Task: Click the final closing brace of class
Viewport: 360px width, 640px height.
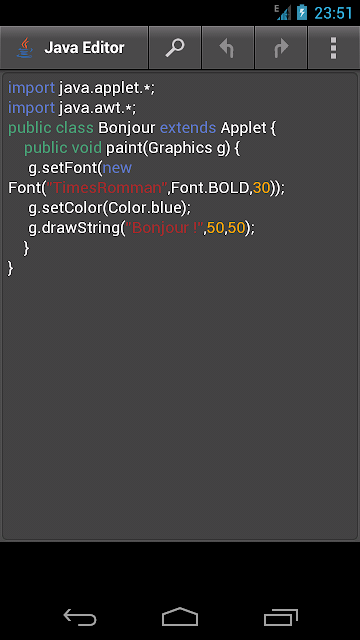Action: pos(11,268)
